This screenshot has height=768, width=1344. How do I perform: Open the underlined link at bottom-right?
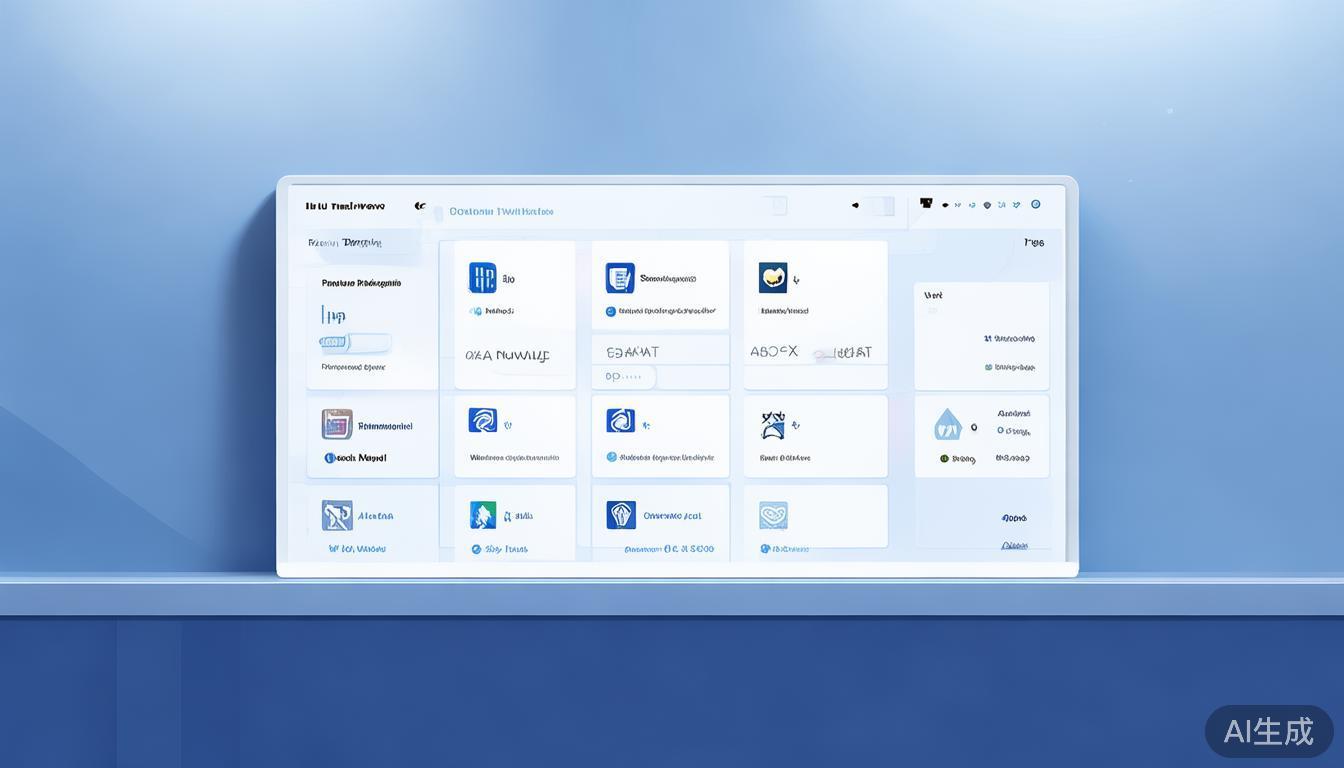pyautogui.click(x=1014, y=546)
